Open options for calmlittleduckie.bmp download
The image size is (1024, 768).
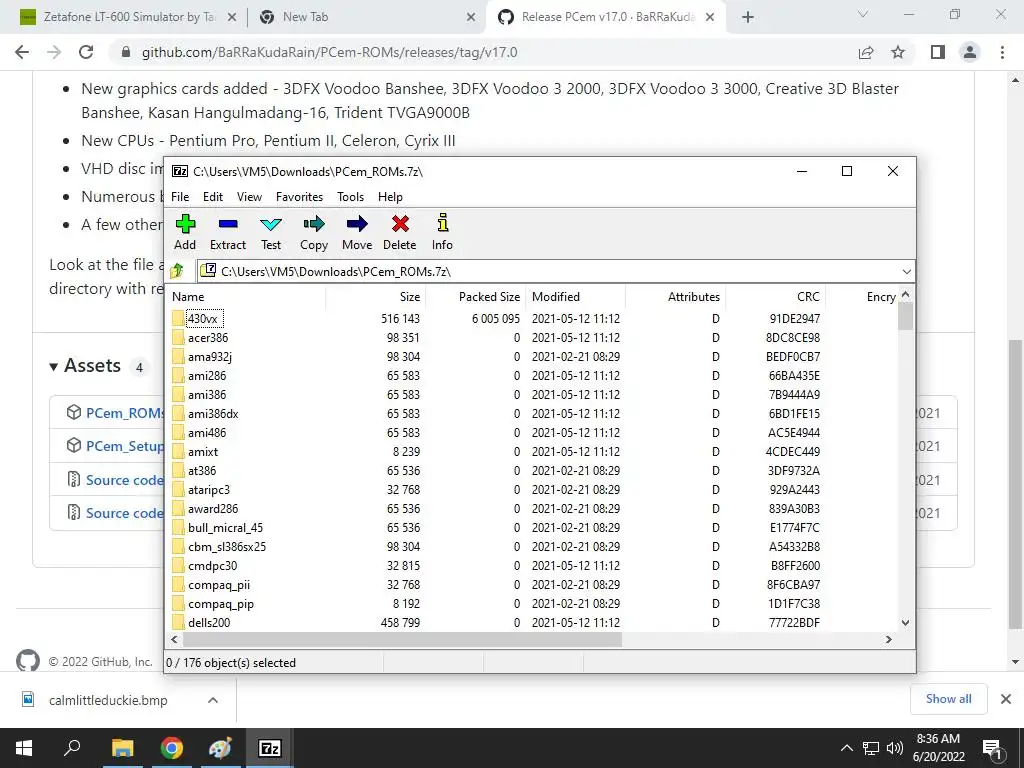212,700
